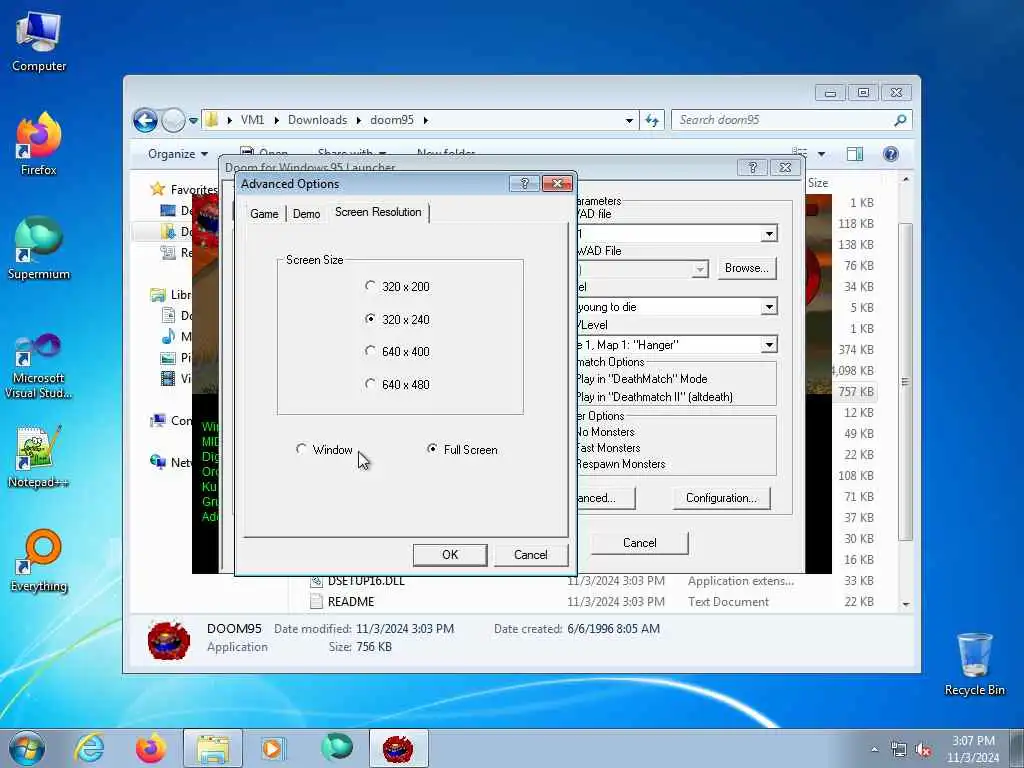Open Explorer help icon
The image size is (1024, 768).
pyautogui.click(x=890, y=154)
